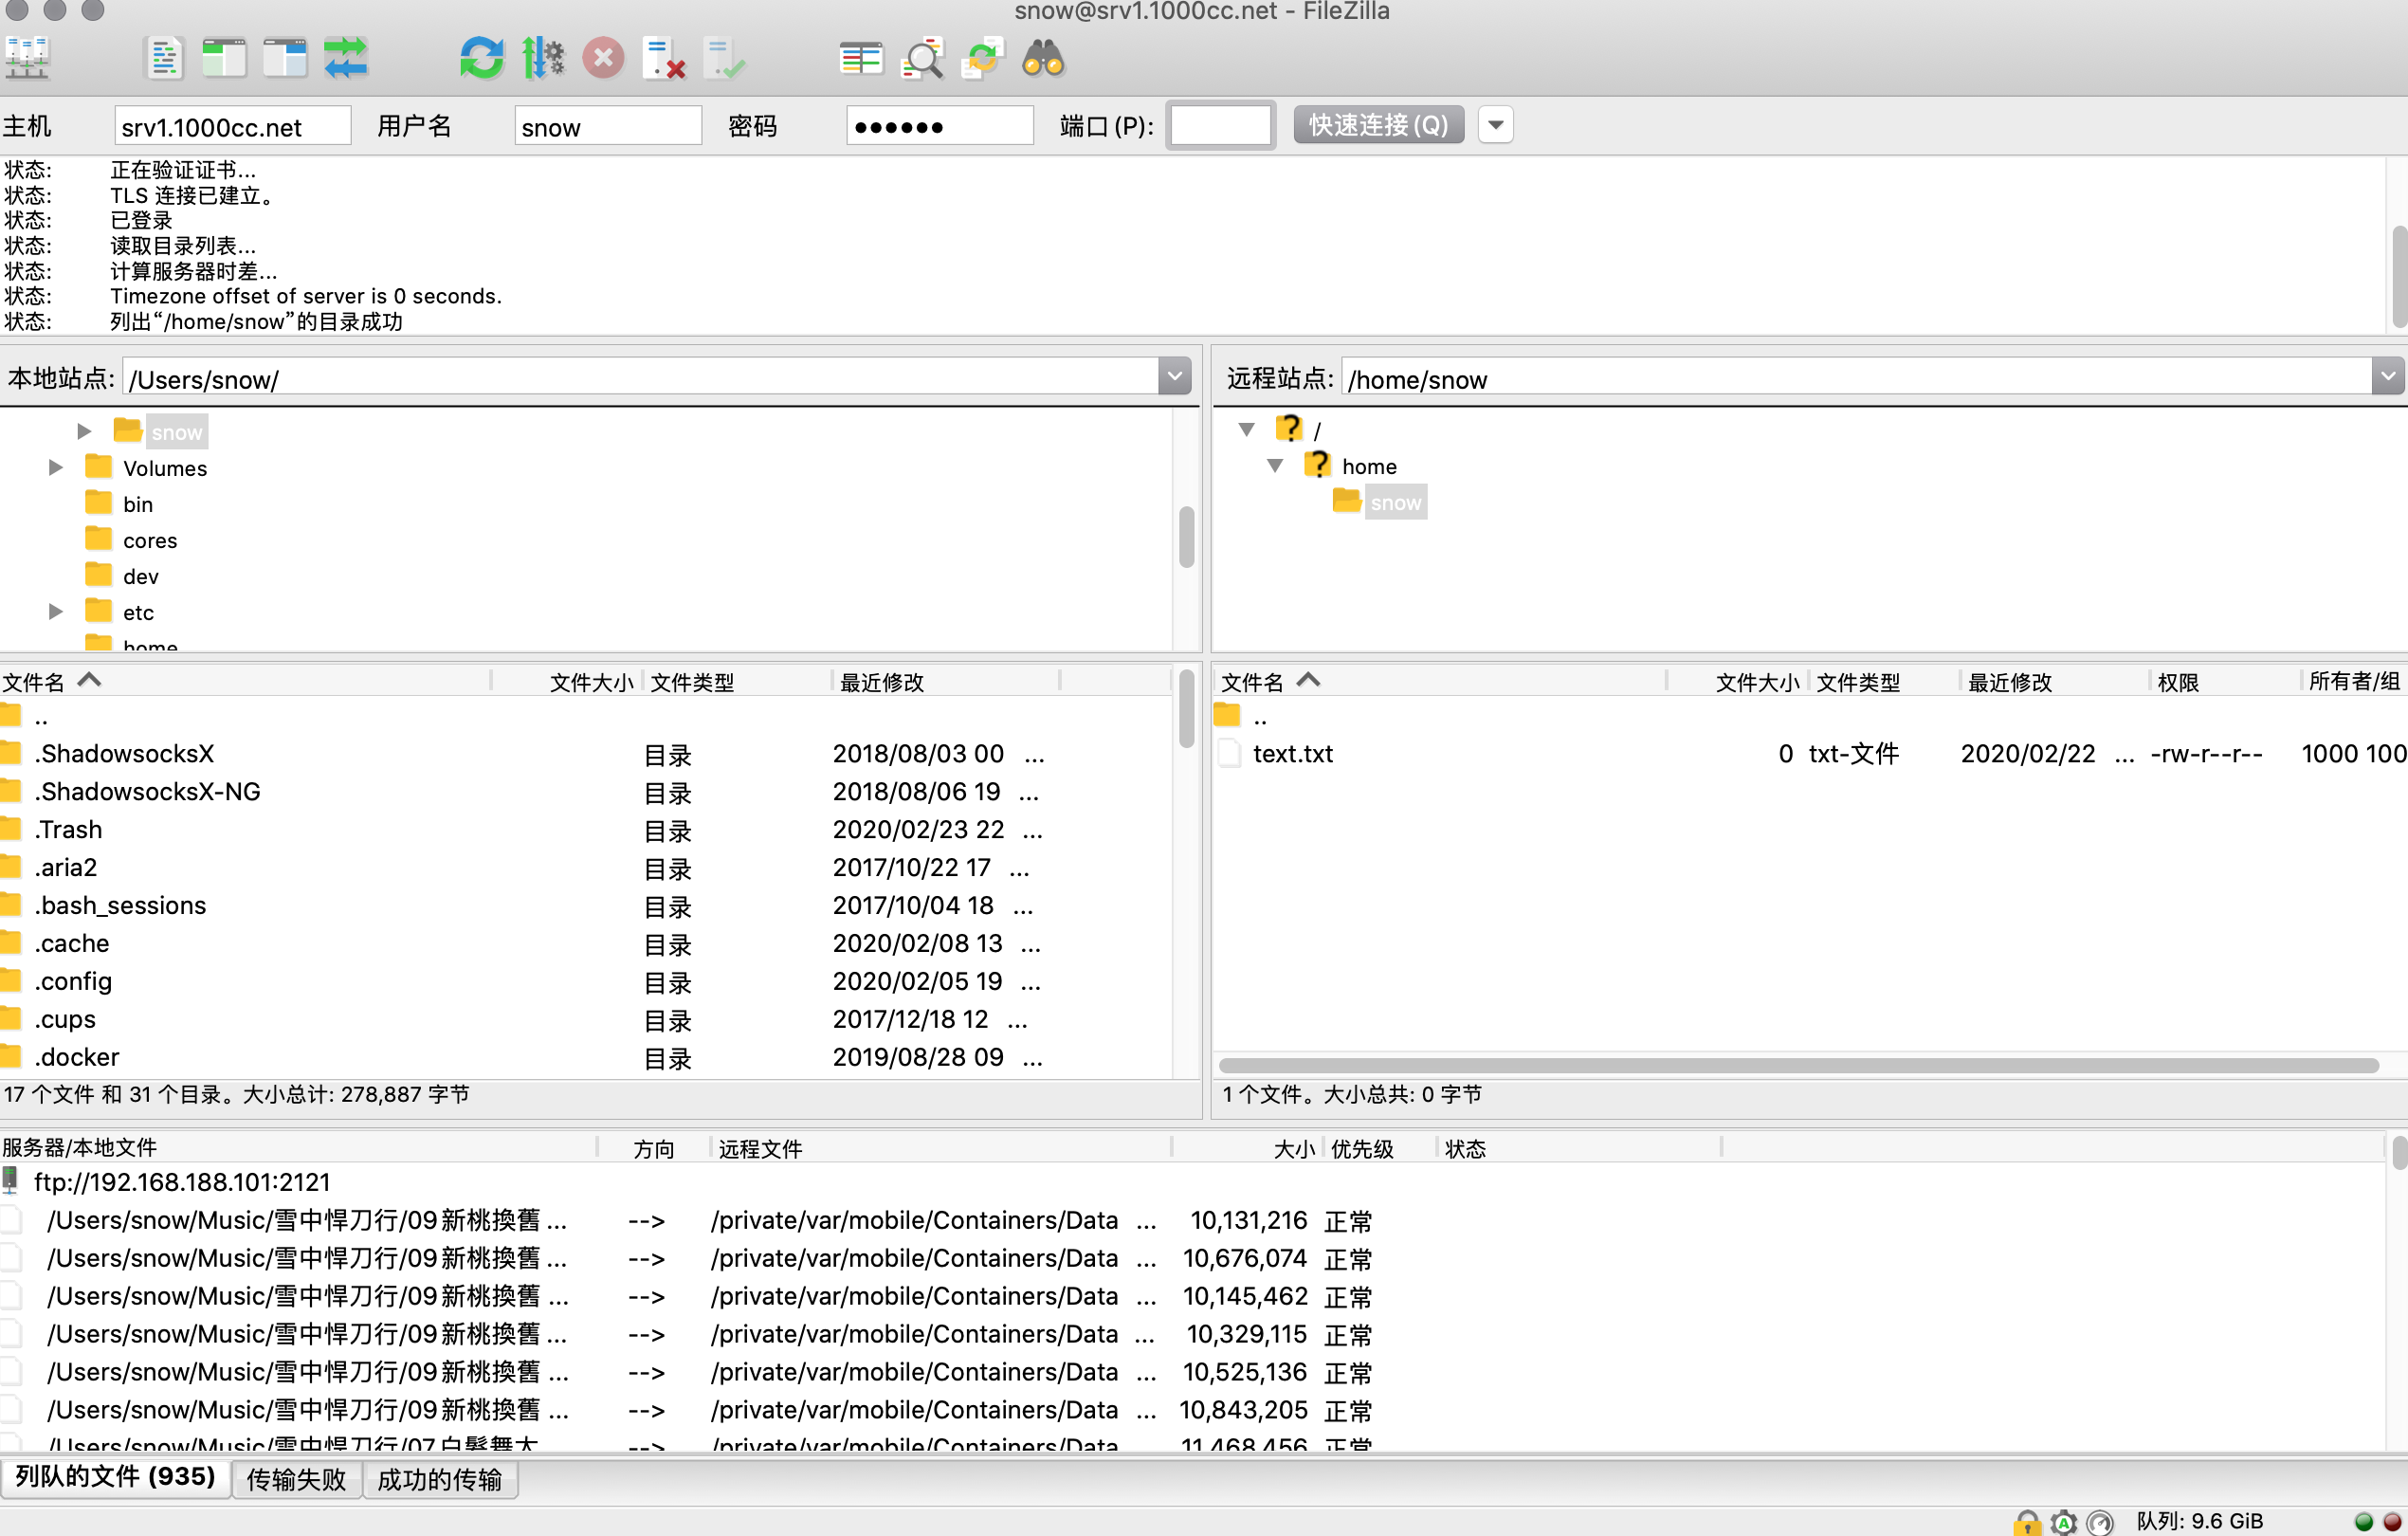Open the quickconnect history dropdown arrow
2408x1536 pixels.
coord(1495,125)
